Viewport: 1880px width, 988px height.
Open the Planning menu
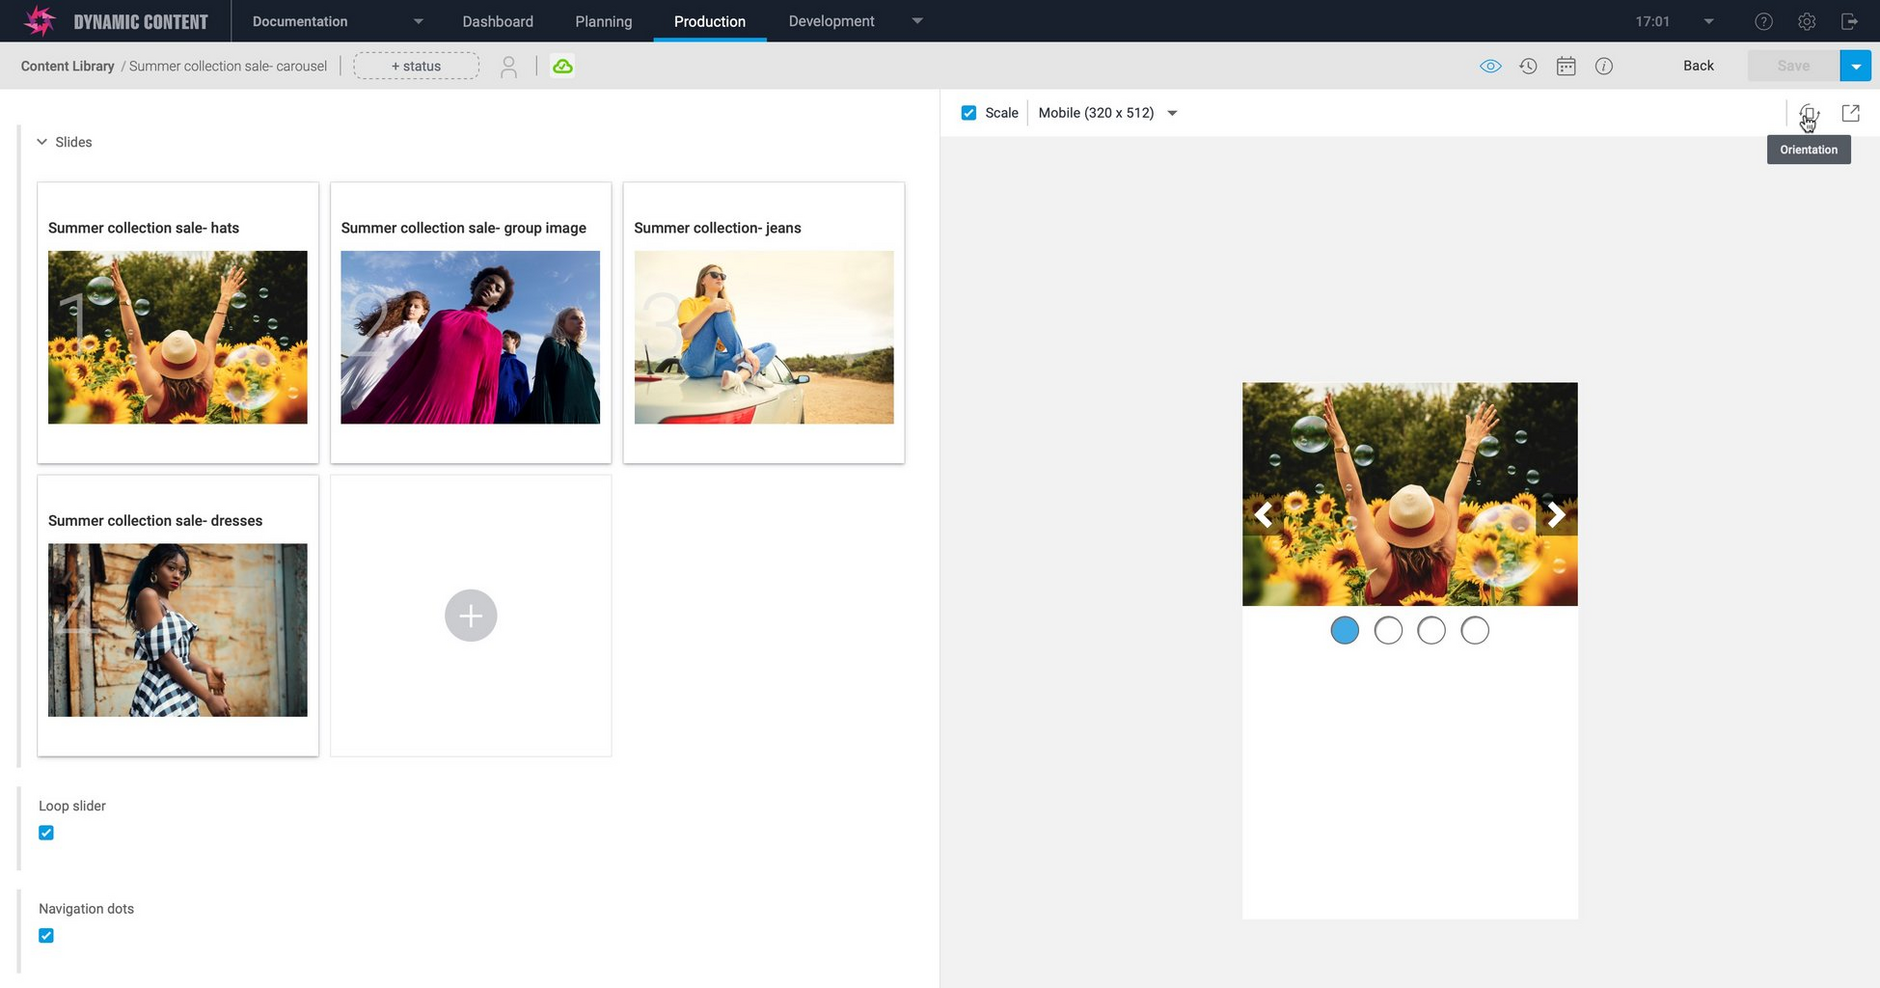point(603,21)
